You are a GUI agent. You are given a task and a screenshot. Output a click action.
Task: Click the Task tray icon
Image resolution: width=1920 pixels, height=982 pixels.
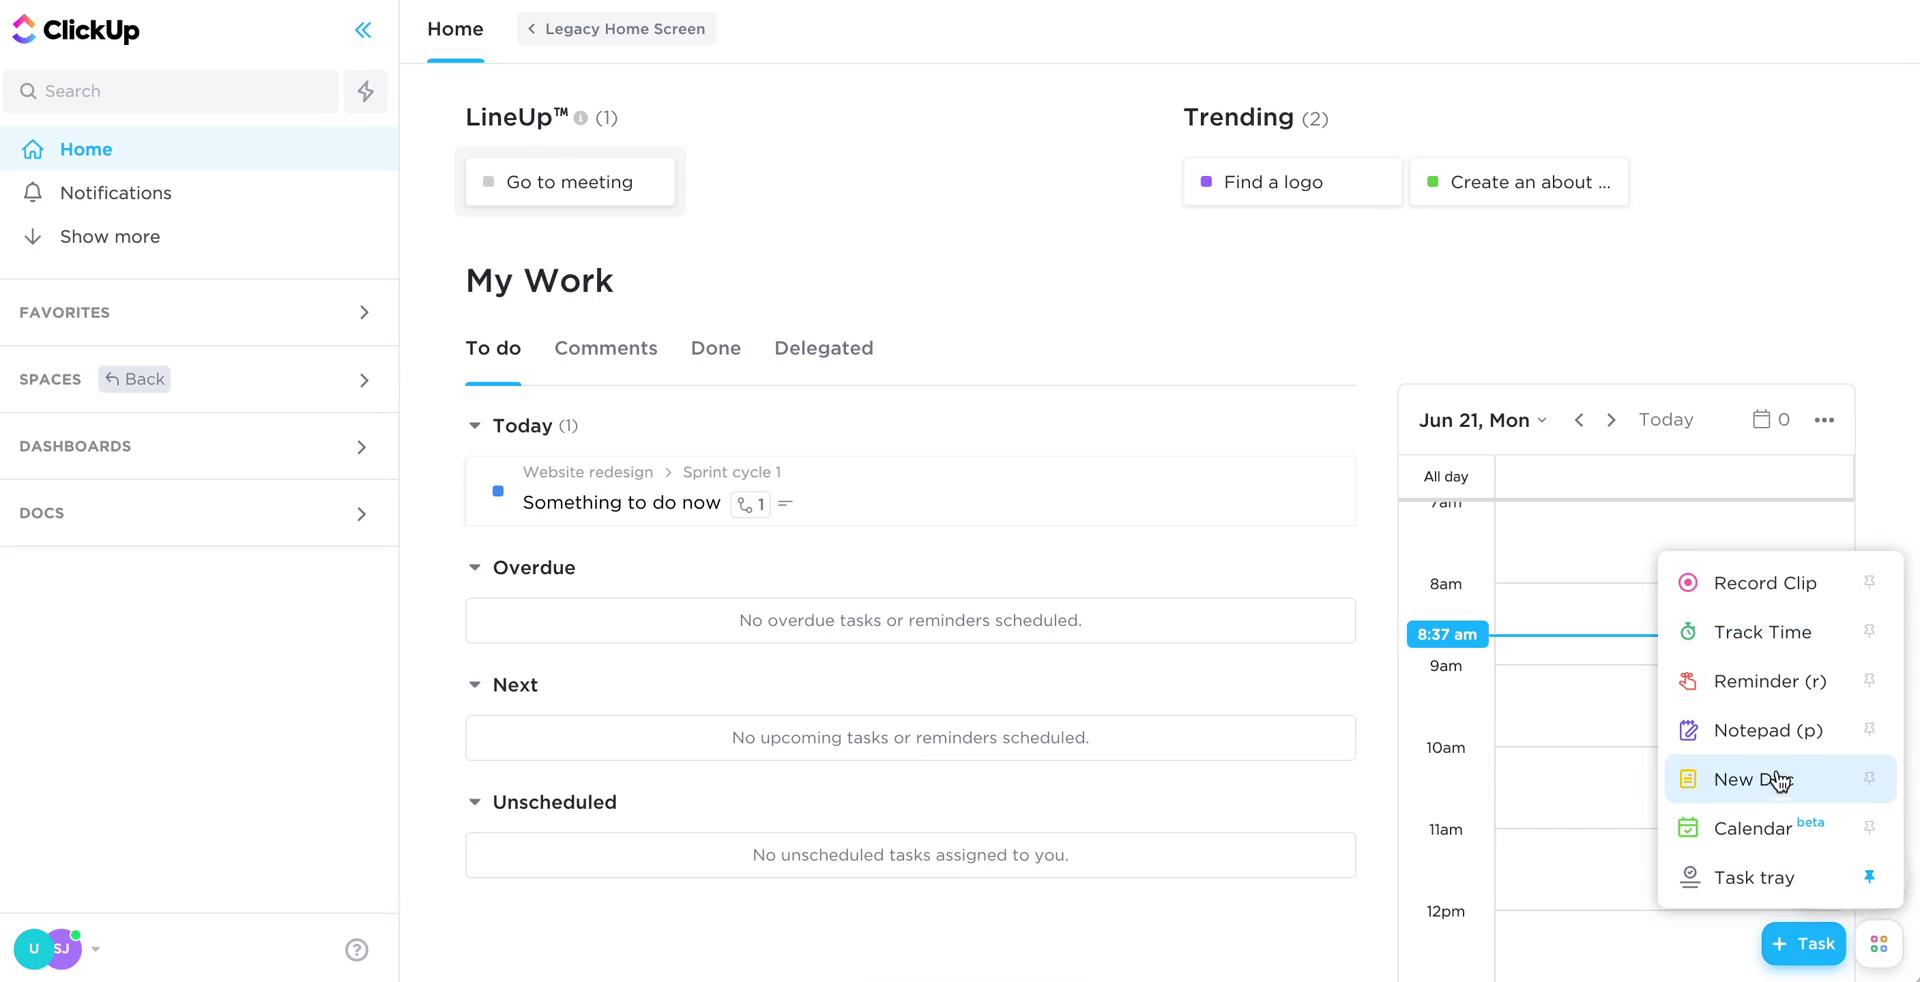click(1689, 877)
